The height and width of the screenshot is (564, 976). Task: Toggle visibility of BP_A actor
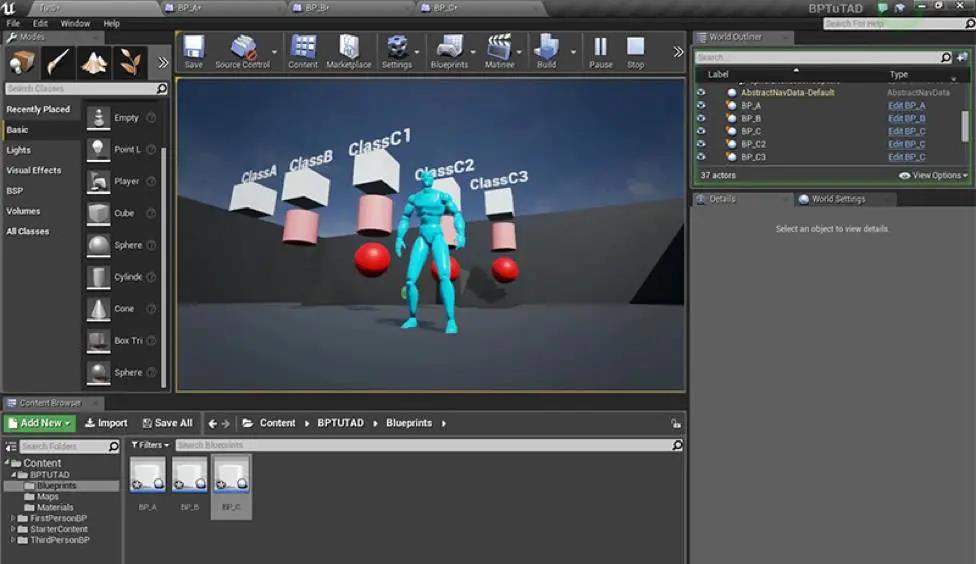702,105
